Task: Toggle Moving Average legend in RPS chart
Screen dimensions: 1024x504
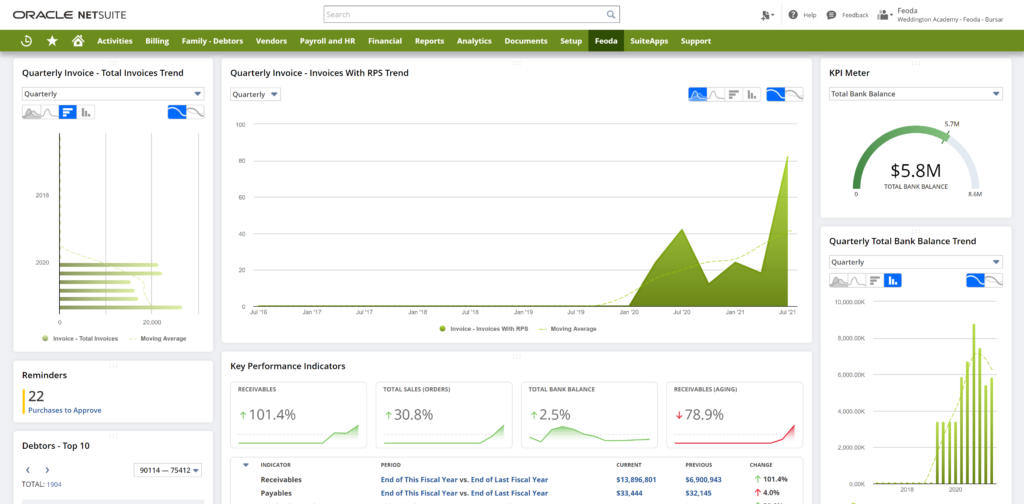Action: [568, 329]
